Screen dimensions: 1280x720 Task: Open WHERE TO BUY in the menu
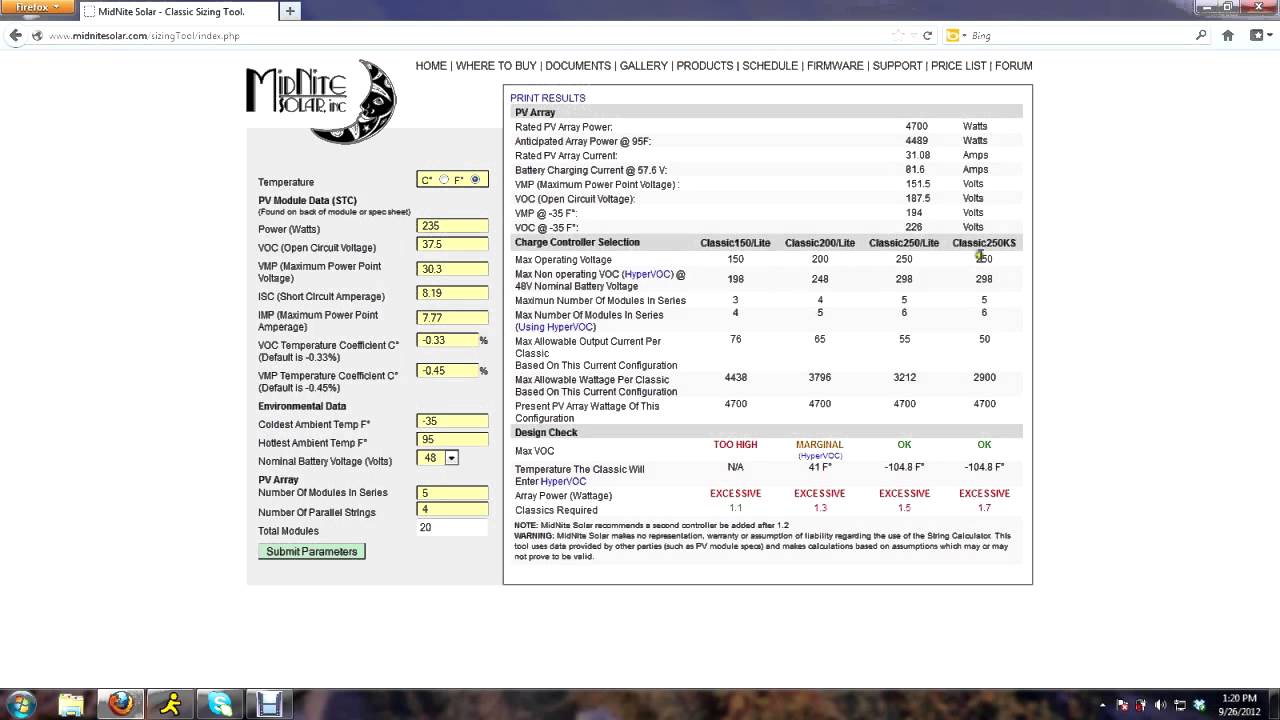point(496,66)
